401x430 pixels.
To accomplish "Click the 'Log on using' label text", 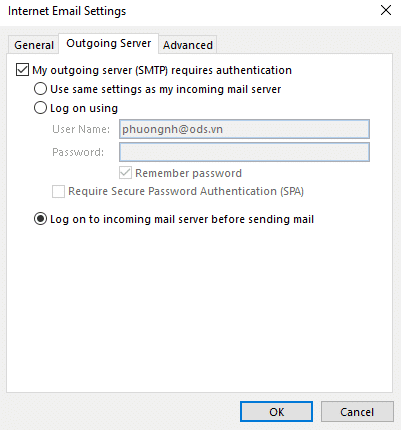I will 84,108.
